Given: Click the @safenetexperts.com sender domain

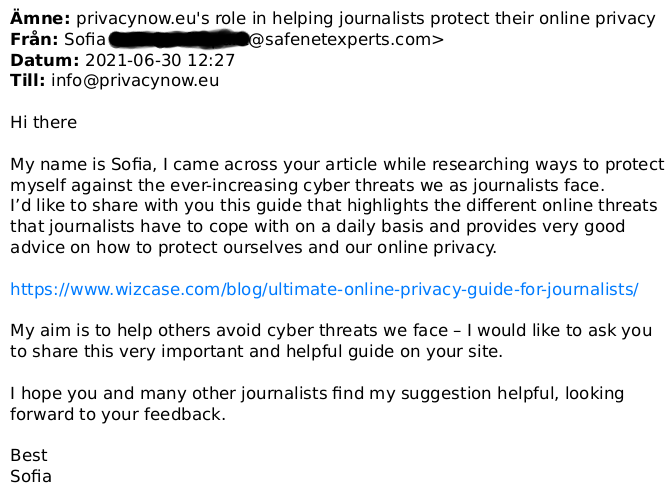Looking at the screenshot, I should pyautogui.click(x=346, y=39).
